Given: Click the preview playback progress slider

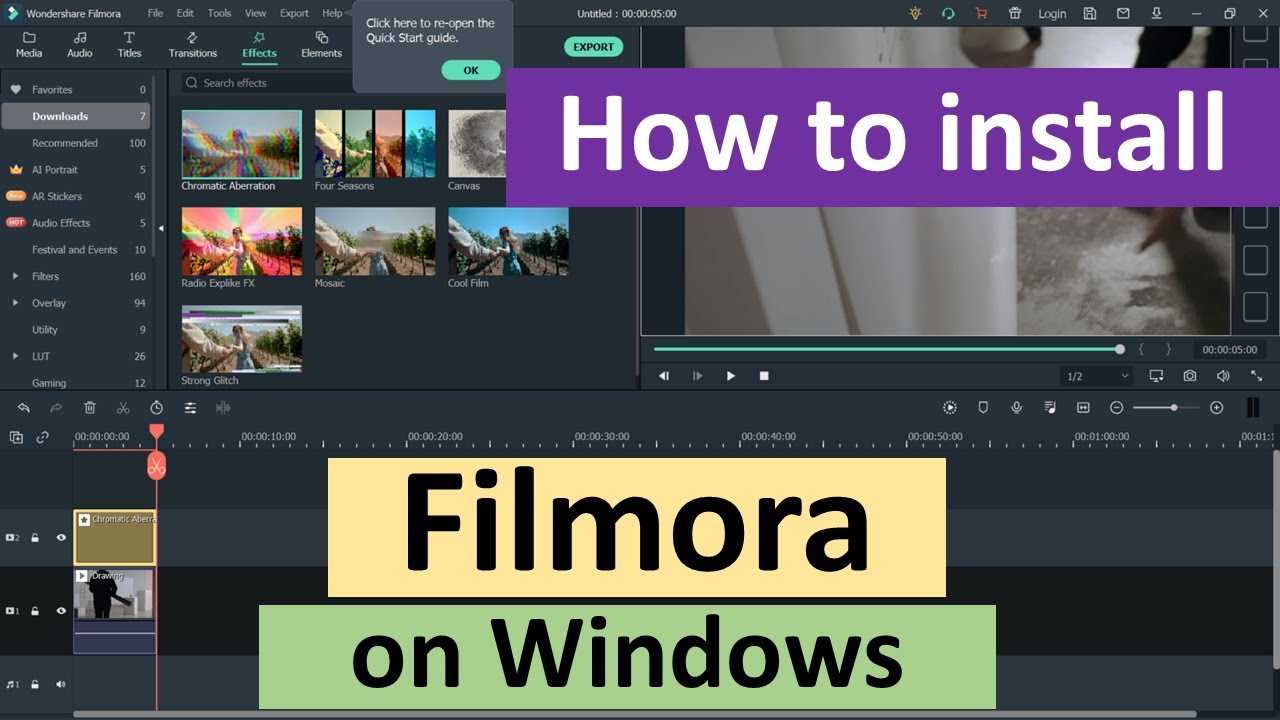Looking at the screenshot, I should tap(887, 349).
